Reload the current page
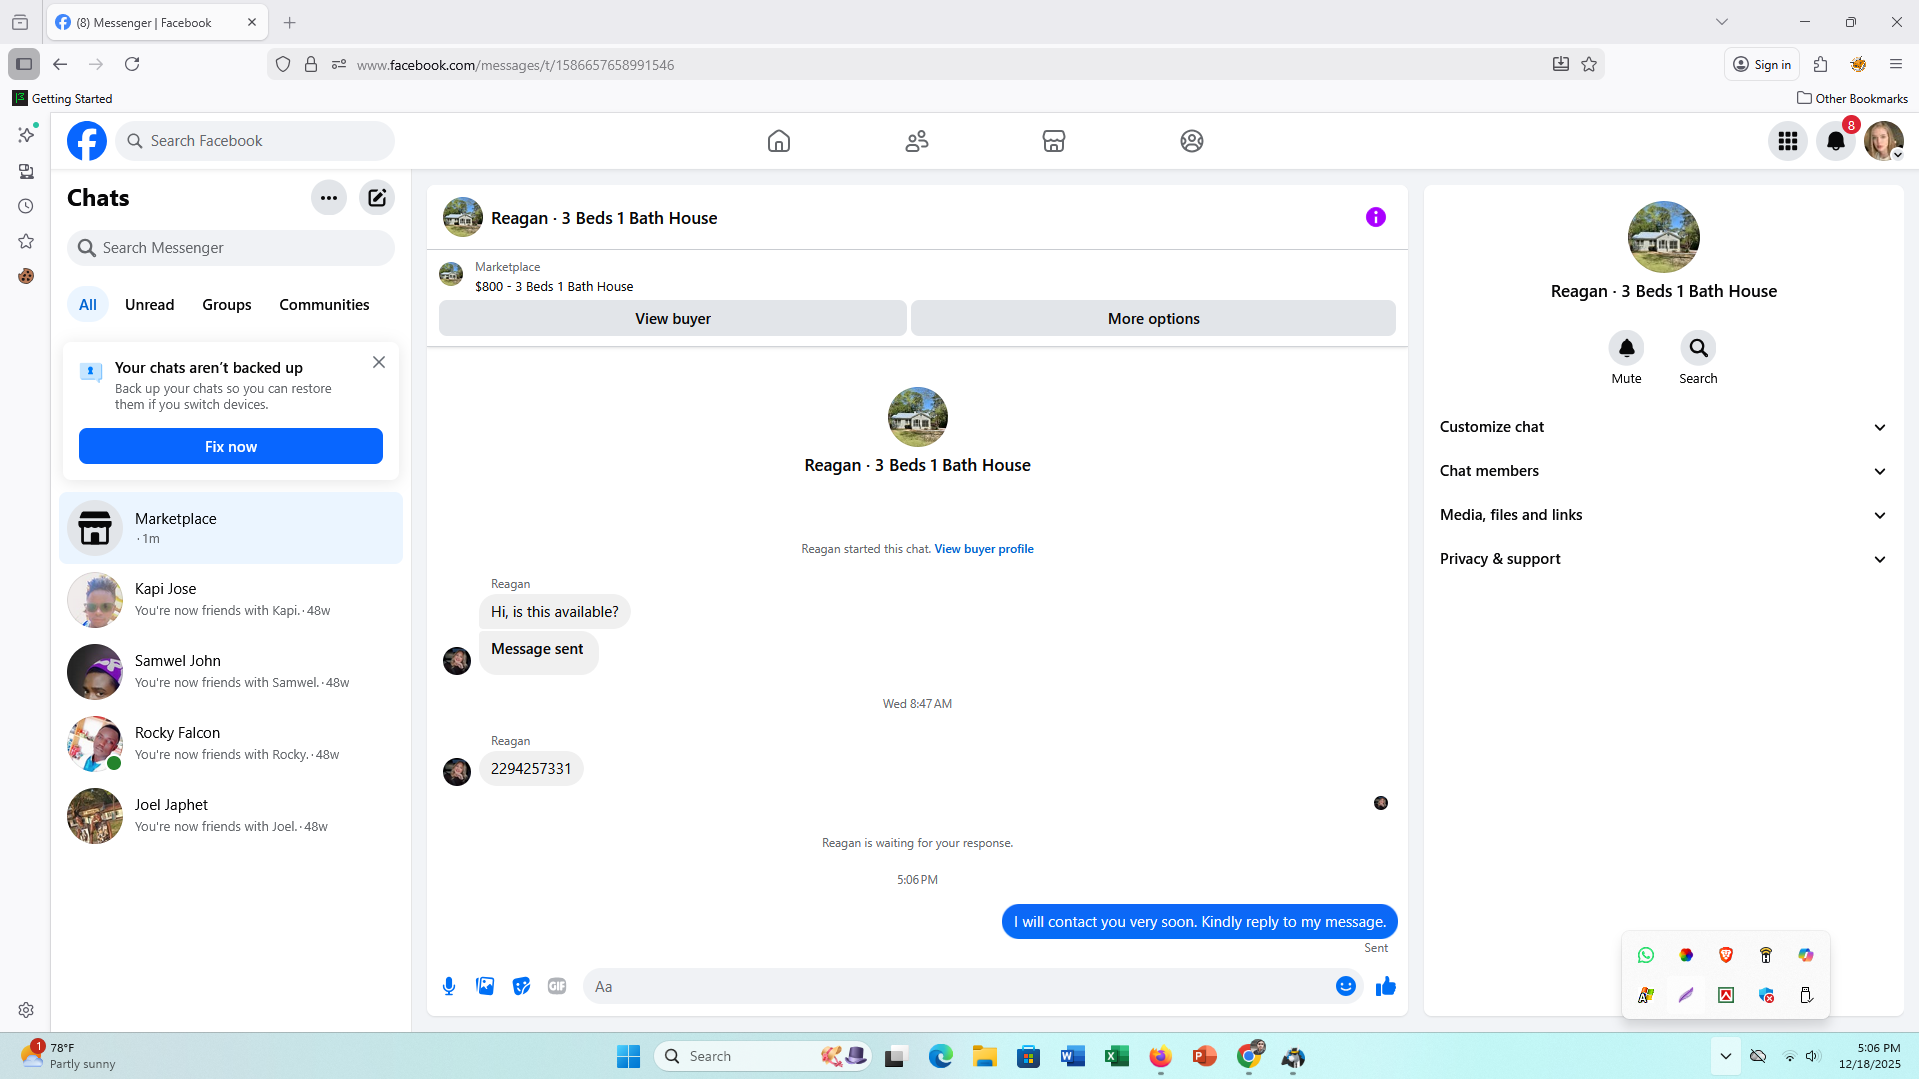 132,65
